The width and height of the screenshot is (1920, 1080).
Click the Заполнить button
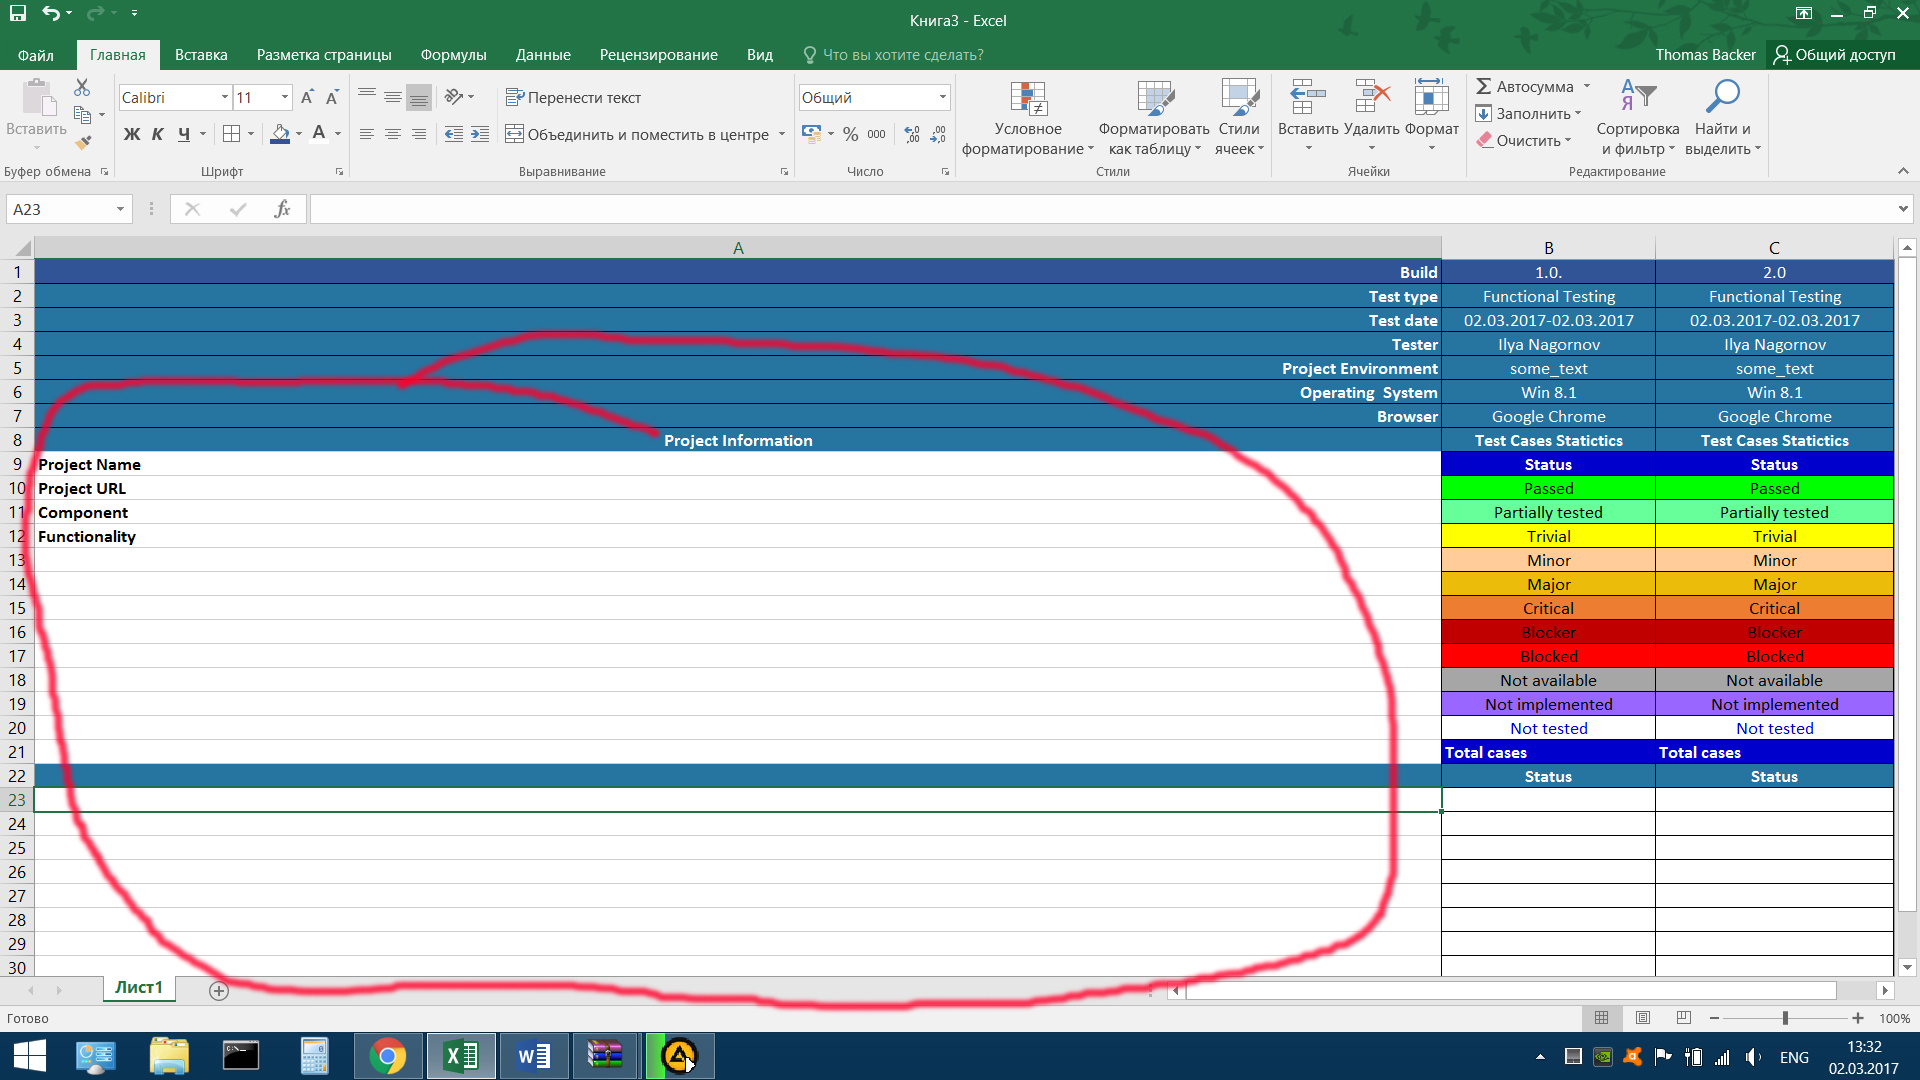point(1524,113)
